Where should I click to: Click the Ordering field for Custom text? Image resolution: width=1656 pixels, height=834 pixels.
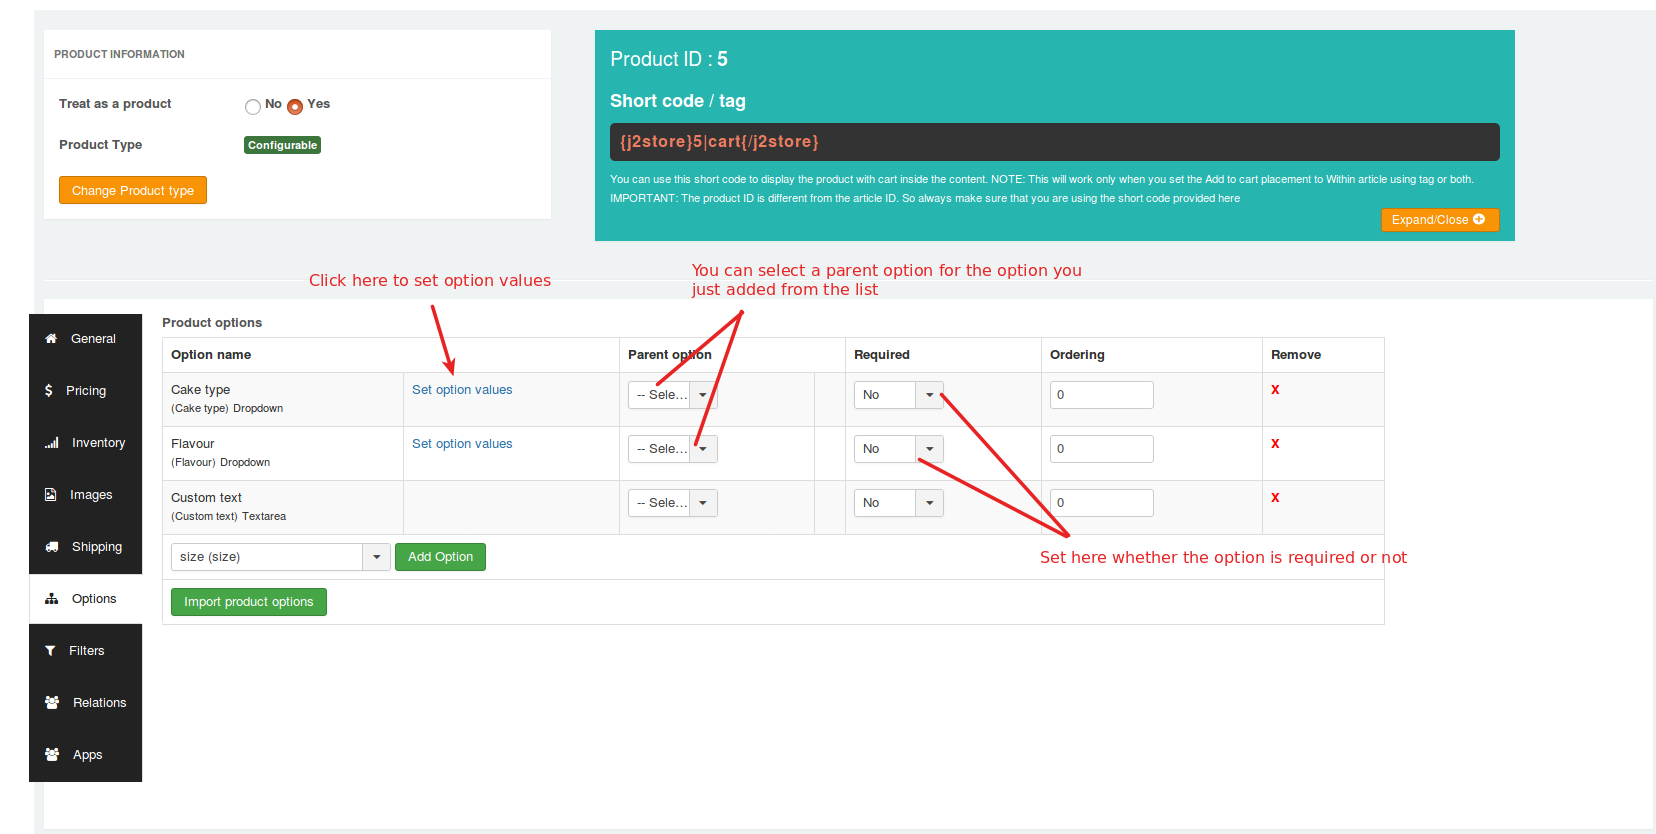(x=1101, y=503)
